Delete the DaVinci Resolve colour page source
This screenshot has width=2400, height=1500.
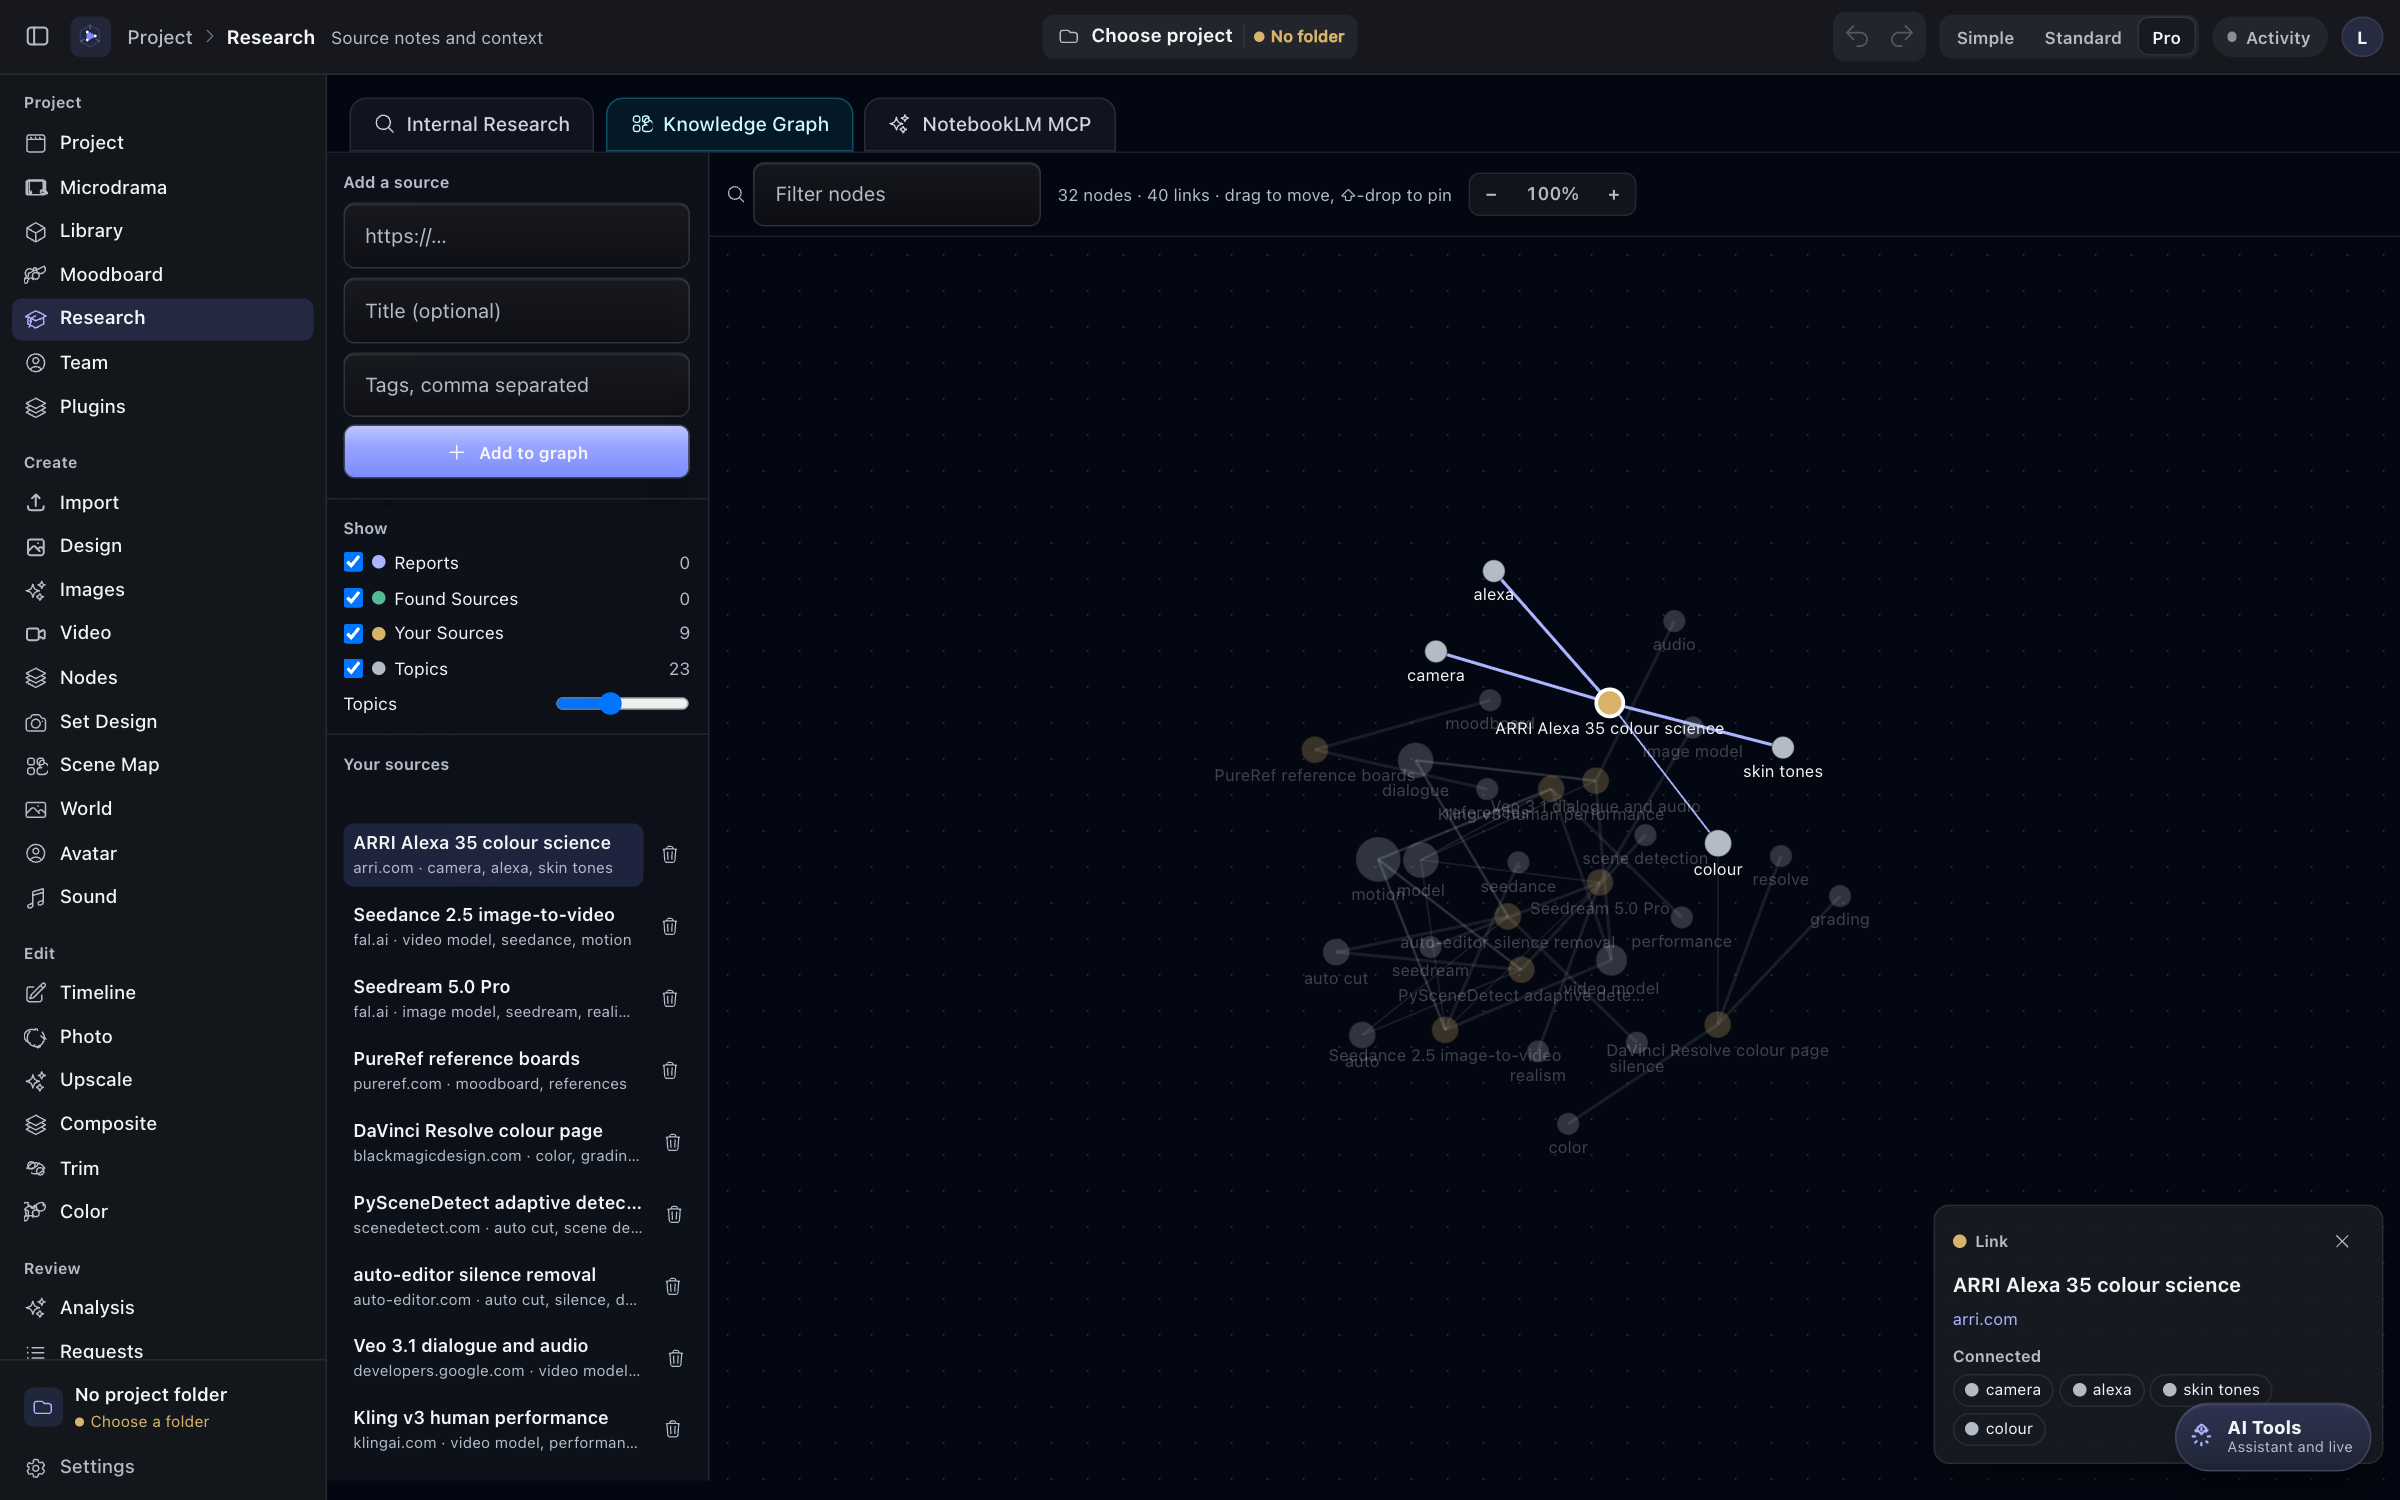point(673,1142)
